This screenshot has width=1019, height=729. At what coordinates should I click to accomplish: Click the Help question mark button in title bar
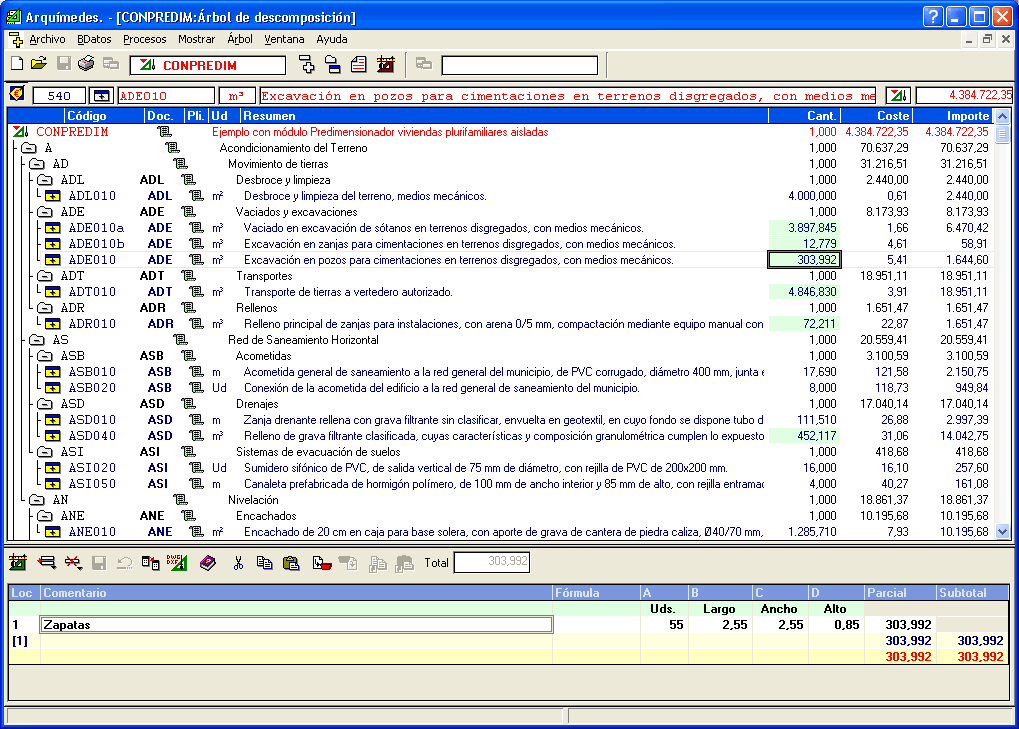(x=933, y=16)
